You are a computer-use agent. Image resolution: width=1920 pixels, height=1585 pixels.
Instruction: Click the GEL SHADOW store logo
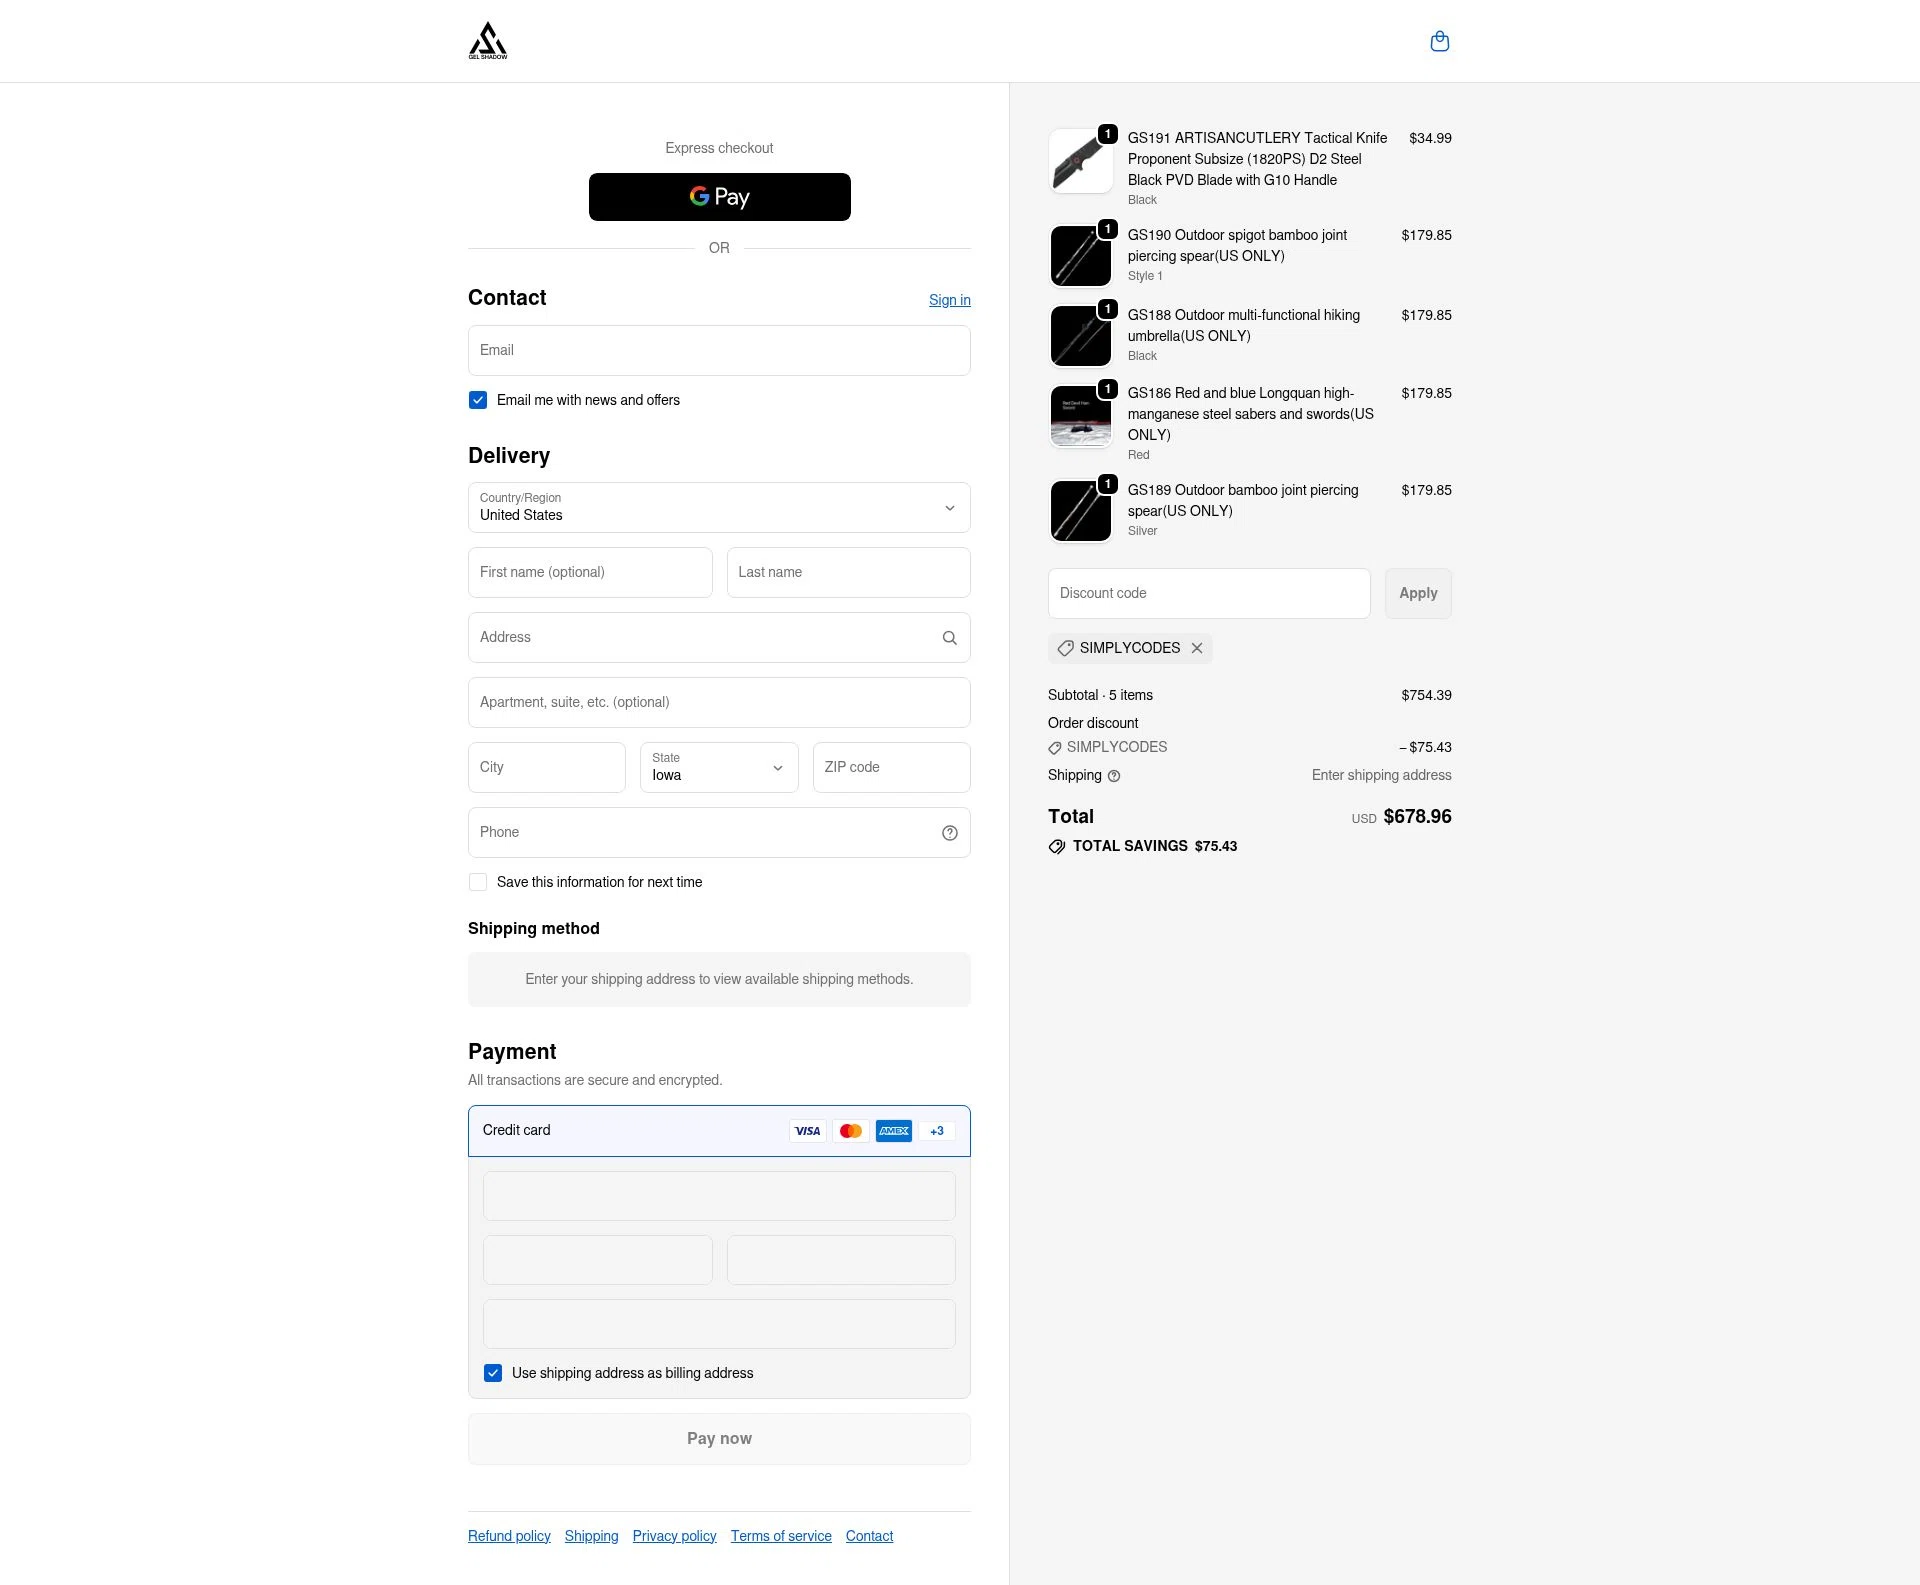(x=489, y=41)
